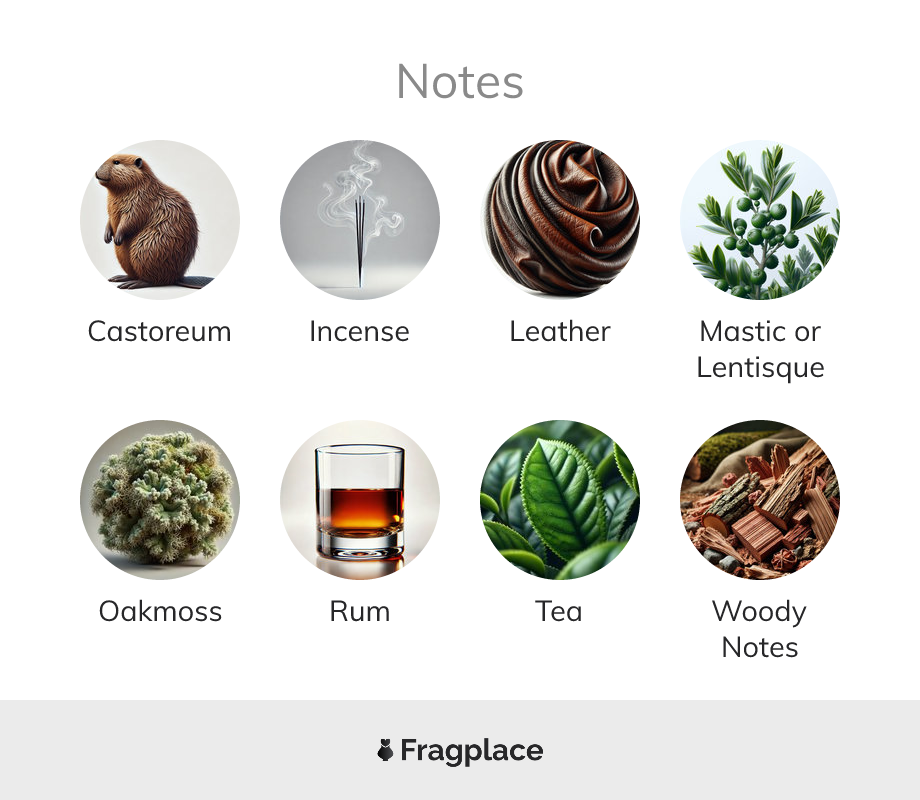Select the Incense smoke image
Image resolution: width=920 pixels, height=800 pixels.
pos(360,220)
